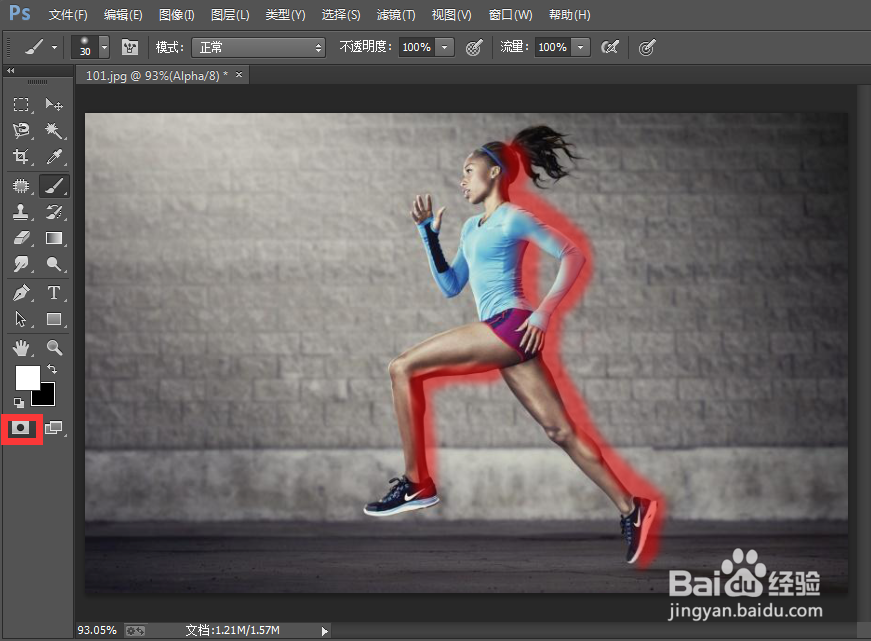The image size is (871, 641).
Task: Click the Ps application logo
Action: (20, 13)
